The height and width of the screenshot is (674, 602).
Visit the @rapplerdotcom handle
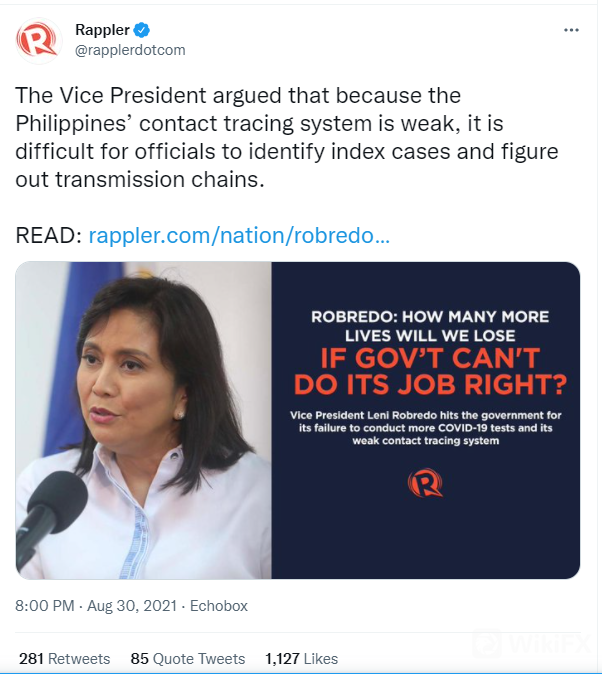tap(130, 50)
